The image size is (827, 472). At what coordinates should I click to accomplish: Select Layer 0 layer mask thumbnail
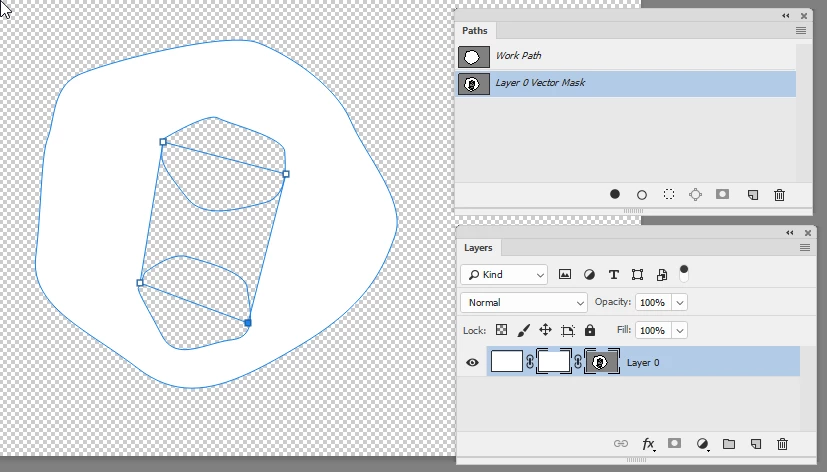pos(553,362)
